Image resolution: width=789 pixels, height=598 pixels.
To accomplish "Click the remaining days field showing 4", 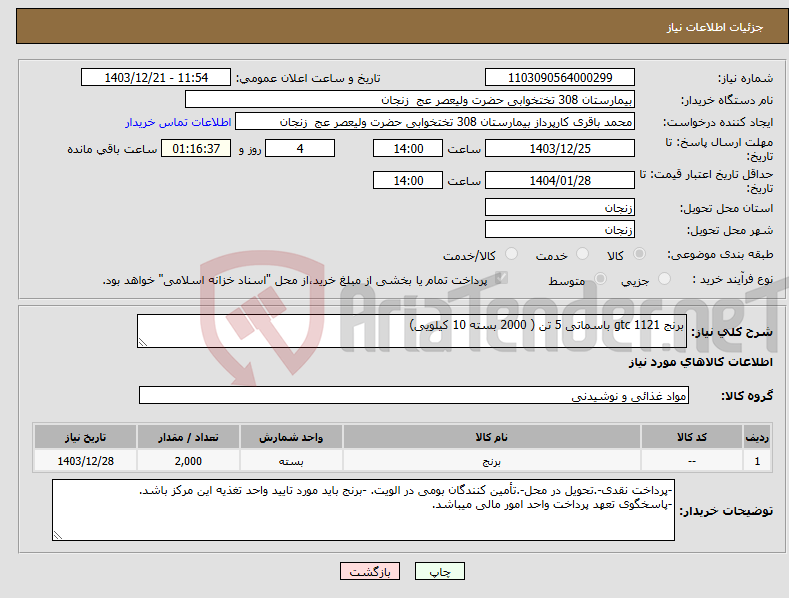I will 300,148.
